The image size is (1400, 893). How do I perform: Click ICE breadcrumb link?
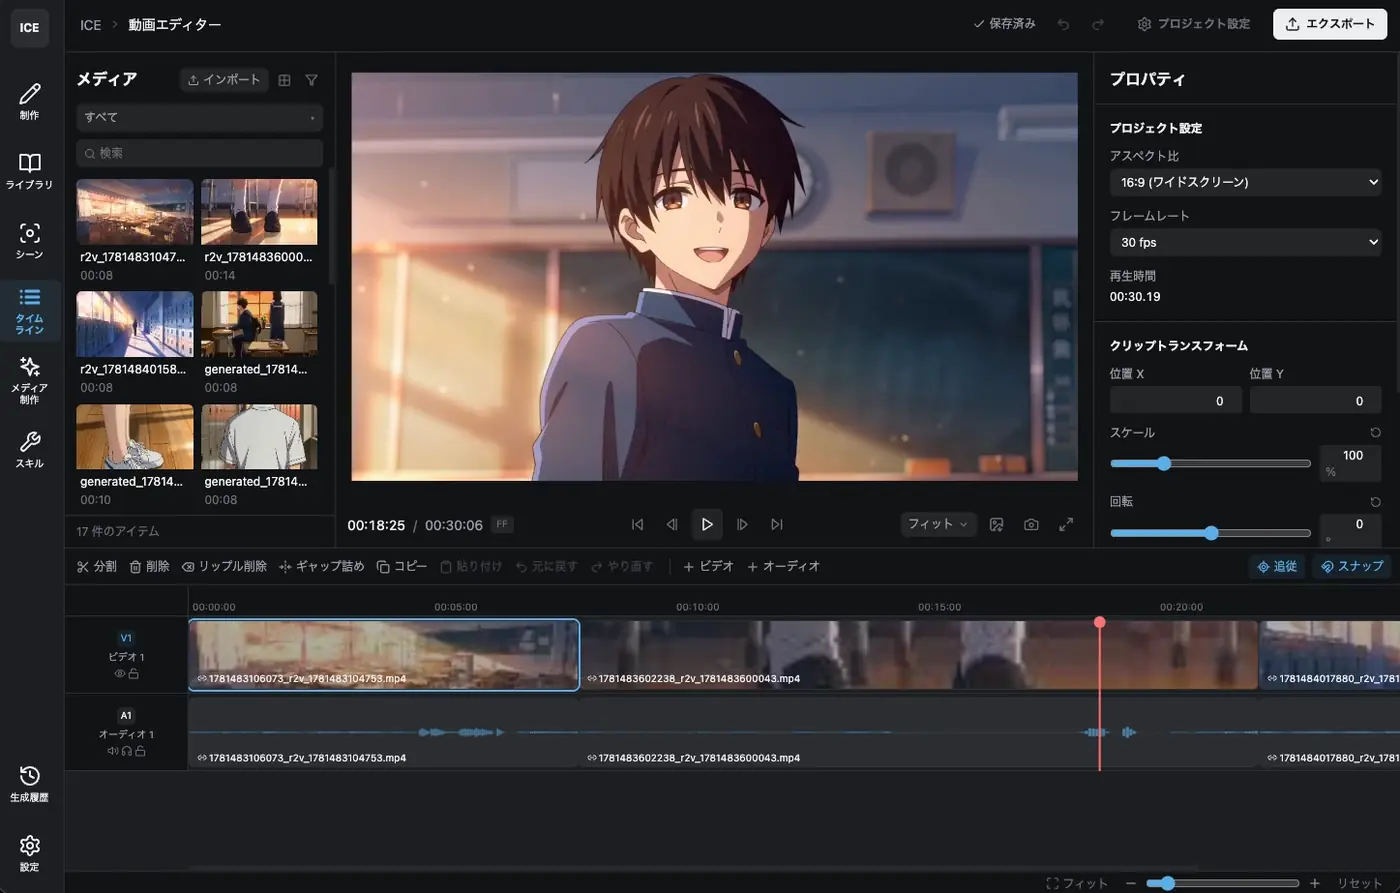click(x=90, y=25)
